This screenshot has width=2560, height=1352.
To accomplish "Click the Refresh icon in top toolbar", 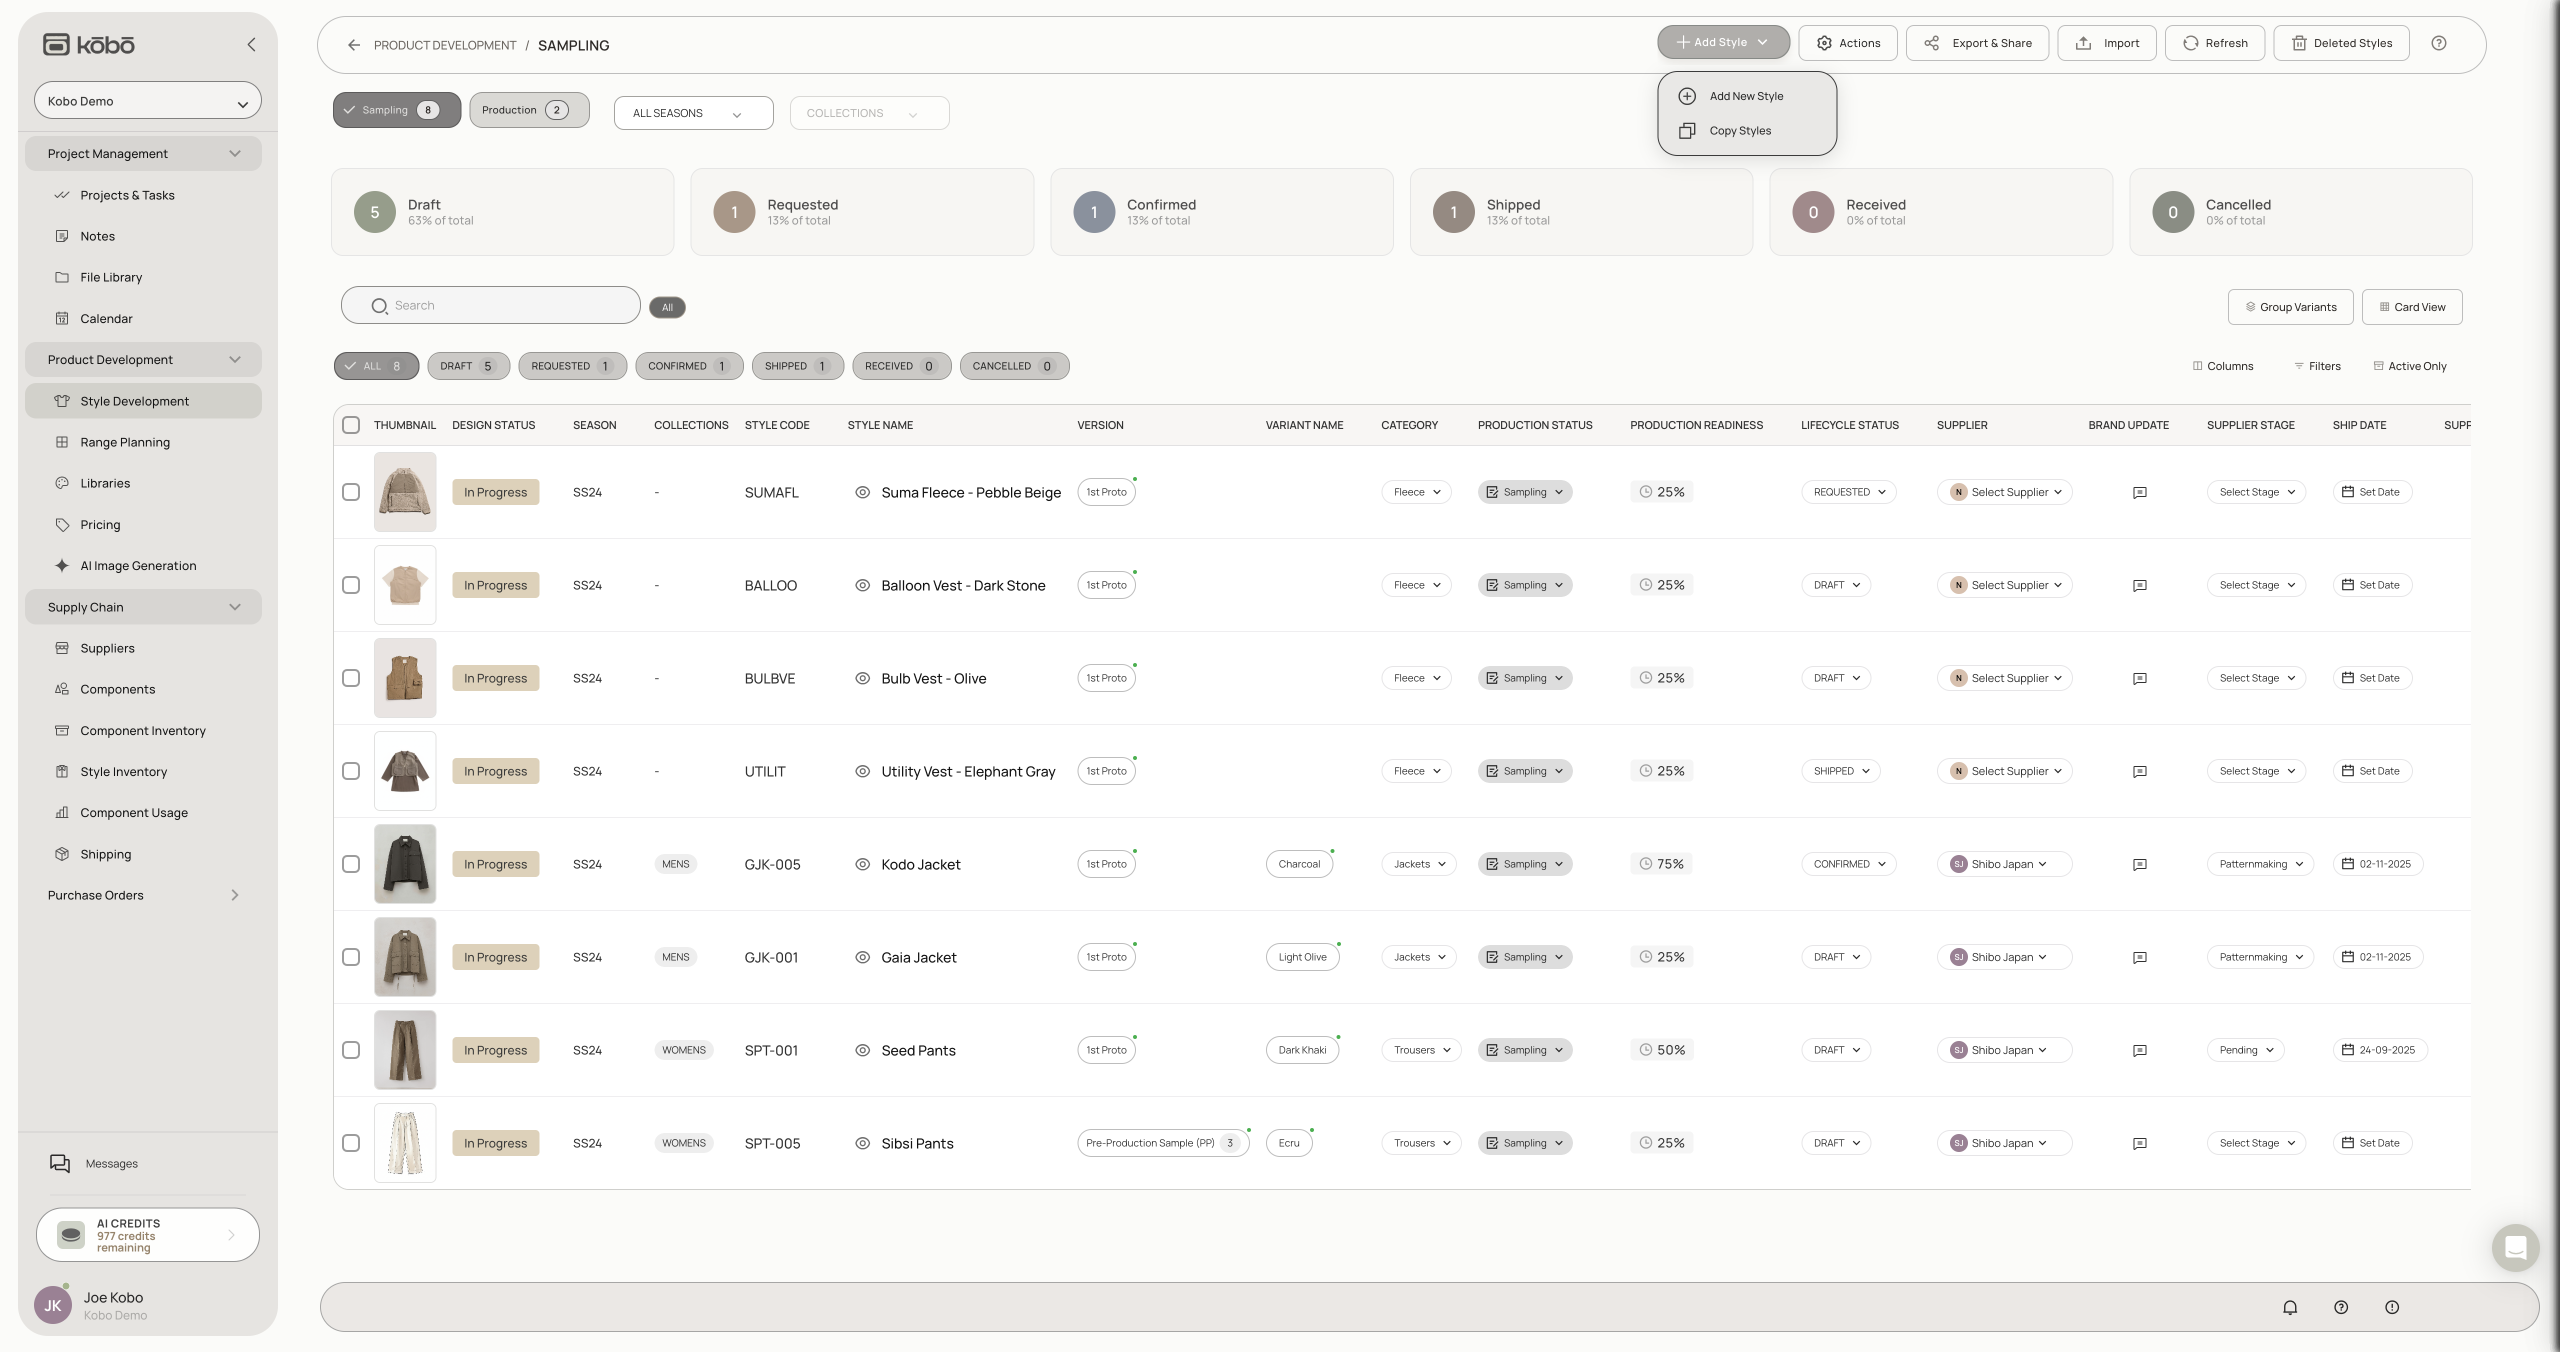I will point(2190,43).
